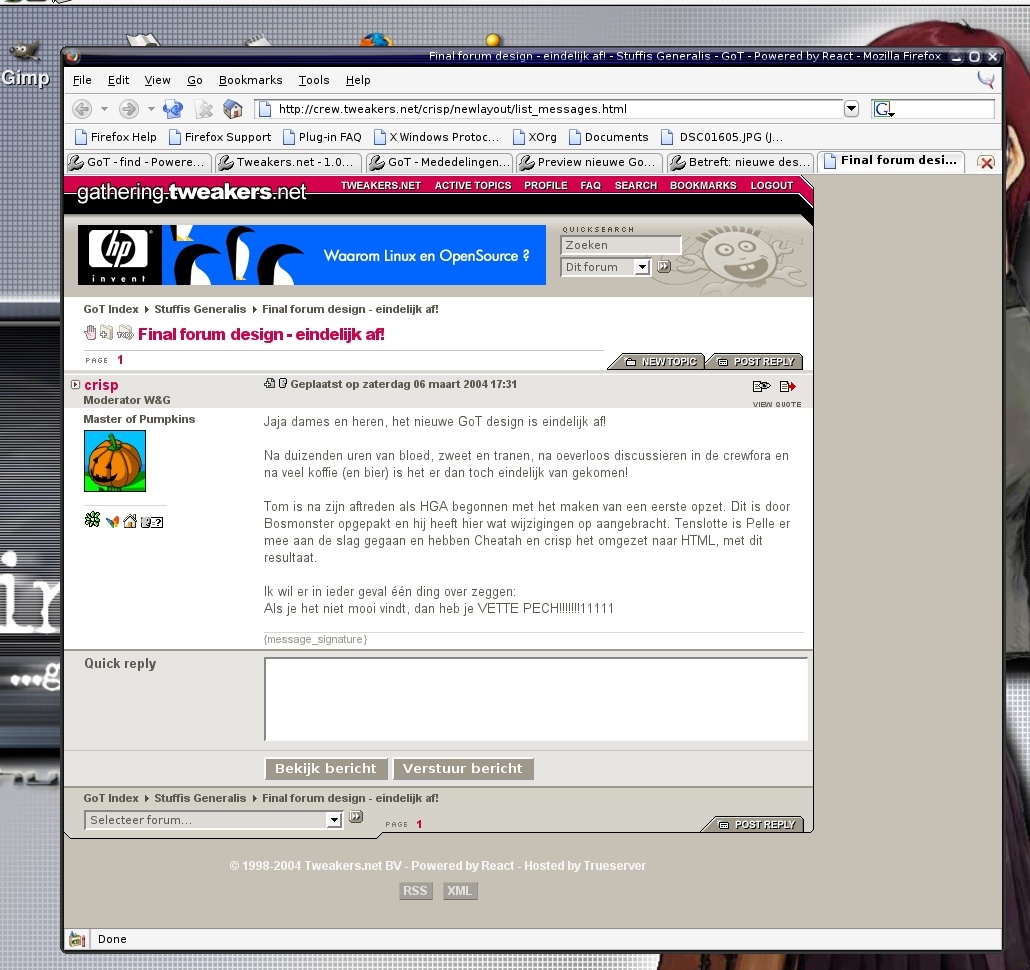Open the address bar URL history dropdown
The image size is (1030, 970).
click(851, 109)
